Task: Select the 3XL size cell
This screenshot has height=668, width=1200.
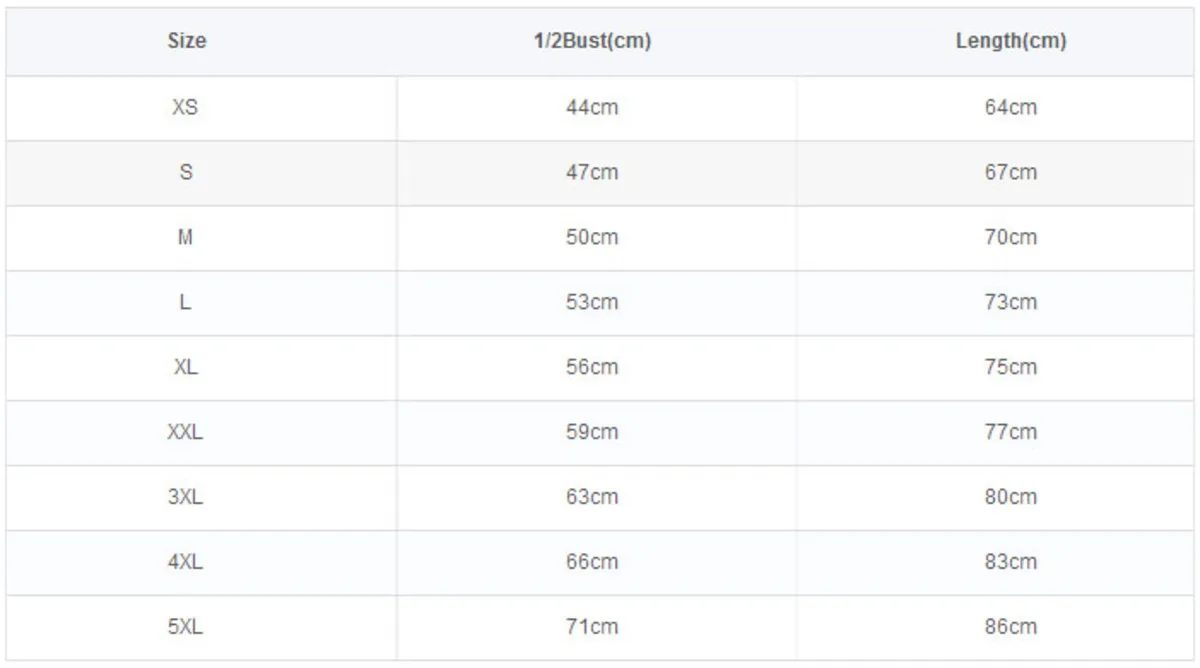Action: coord(186,498)
